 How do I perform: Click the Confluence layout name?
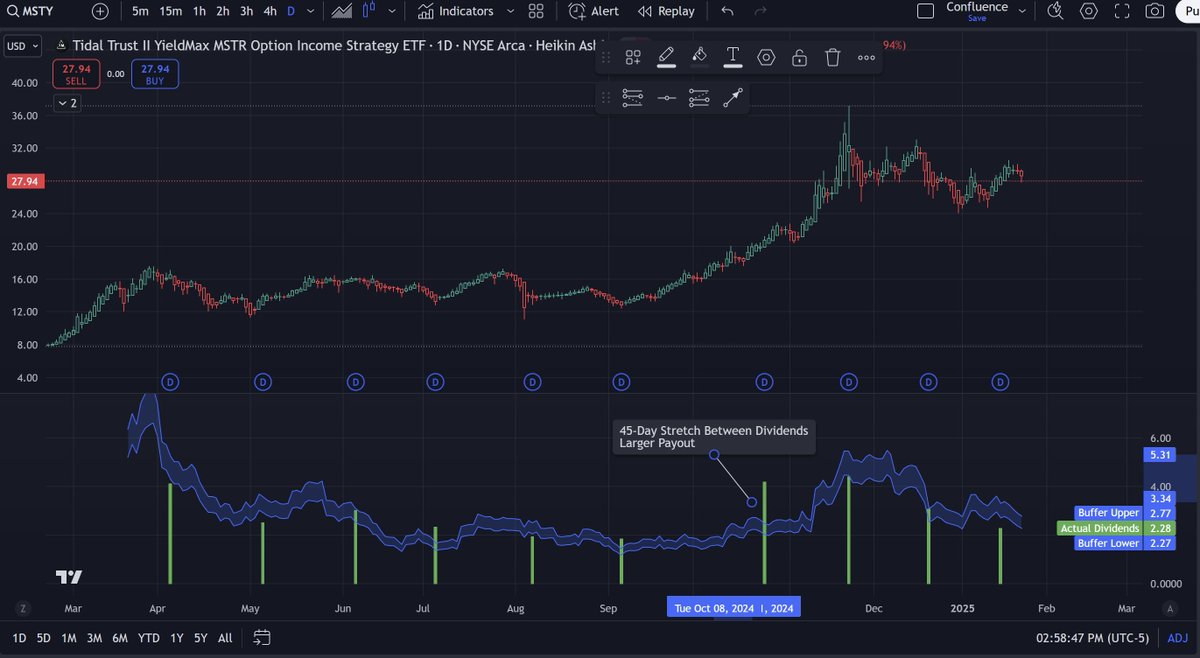point(977,7)
